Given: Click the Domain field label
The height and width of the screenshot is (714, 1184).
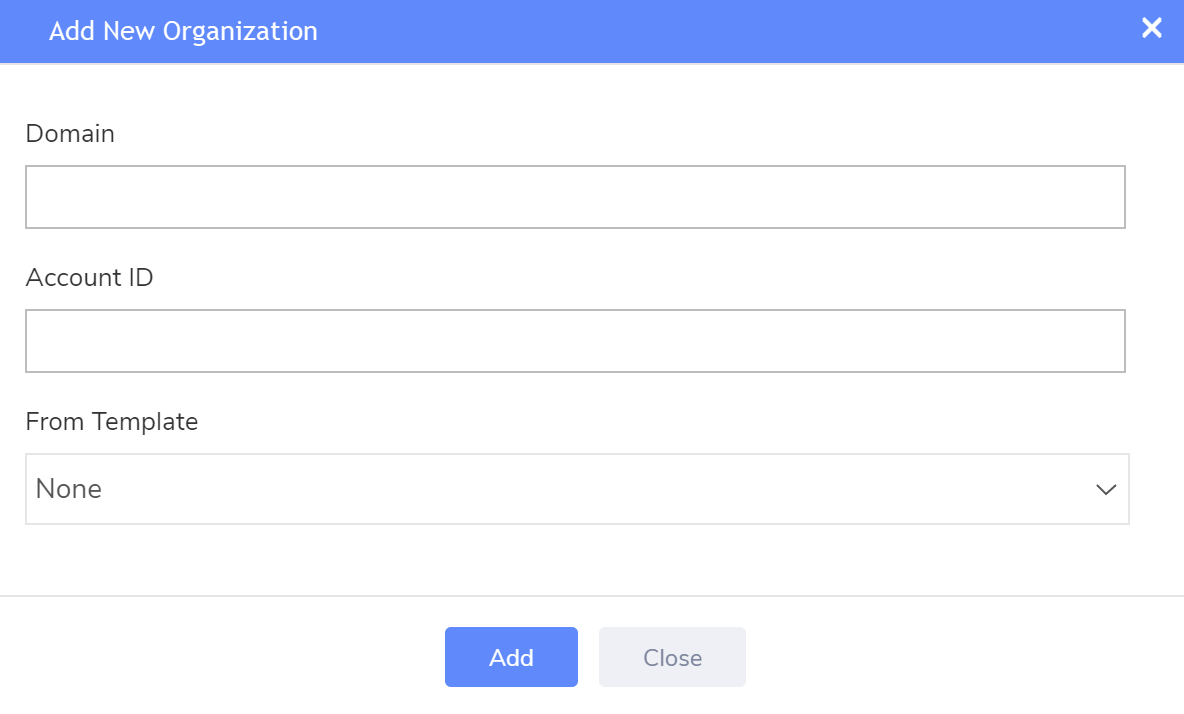Looking at the screenshot, I should pyautogui.click(x=70, y=133).
